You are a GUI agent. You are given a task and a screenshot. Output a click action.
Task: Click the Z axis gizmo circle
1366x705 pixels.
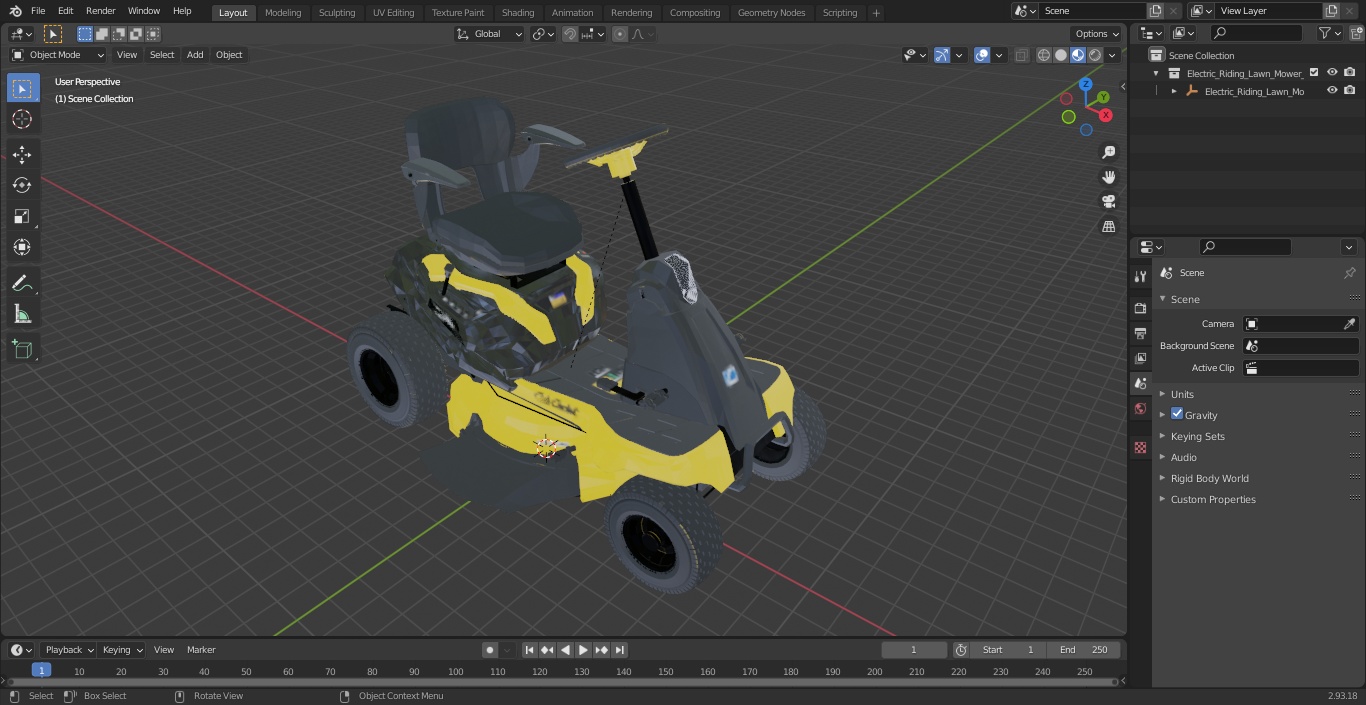click(1086, 86)
